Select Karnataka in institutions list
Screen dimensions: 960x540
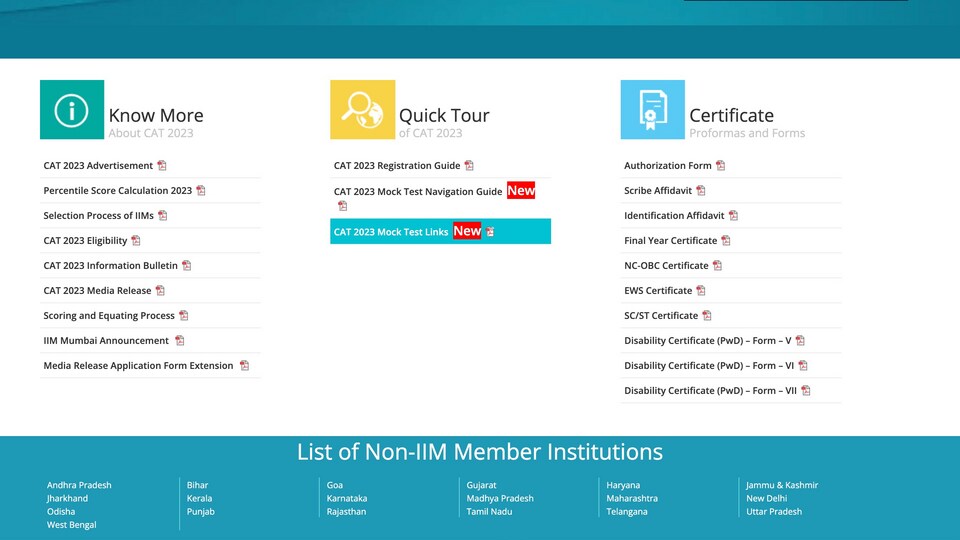pos(347,498)
